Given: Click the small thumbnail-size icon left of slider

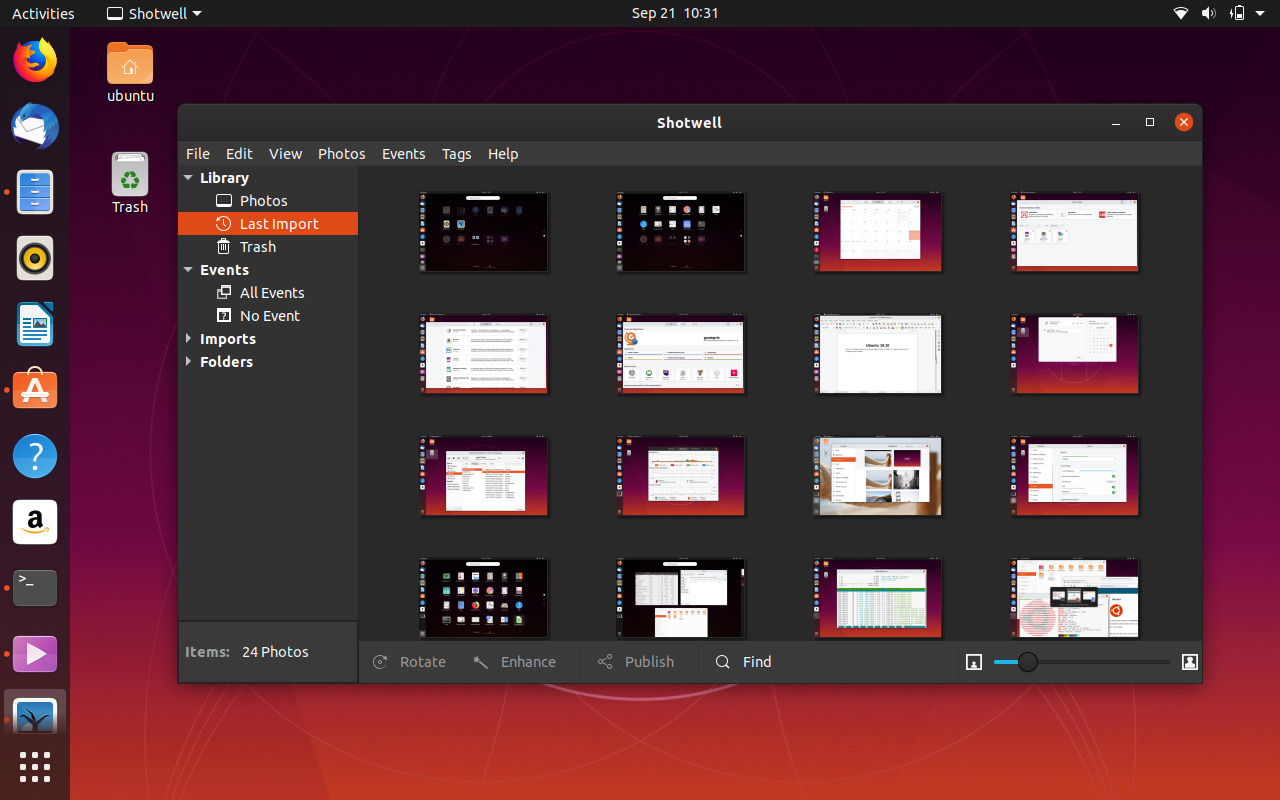Looking at the screenshot, I should [x=974, y=662].
